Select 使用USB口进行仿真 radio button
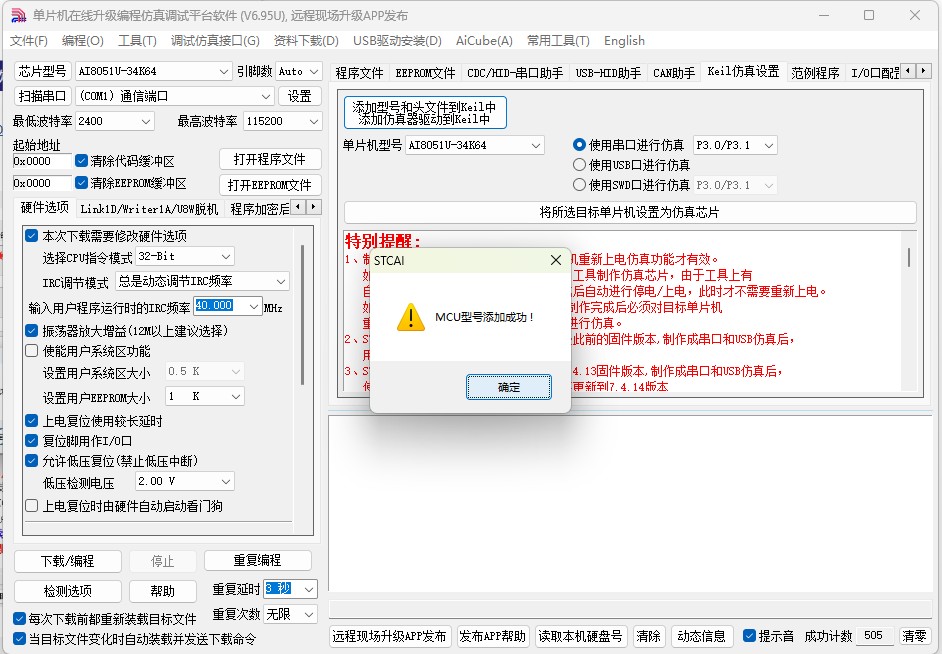The width and height of the screenshot is (942, 654). pos(579,165)
